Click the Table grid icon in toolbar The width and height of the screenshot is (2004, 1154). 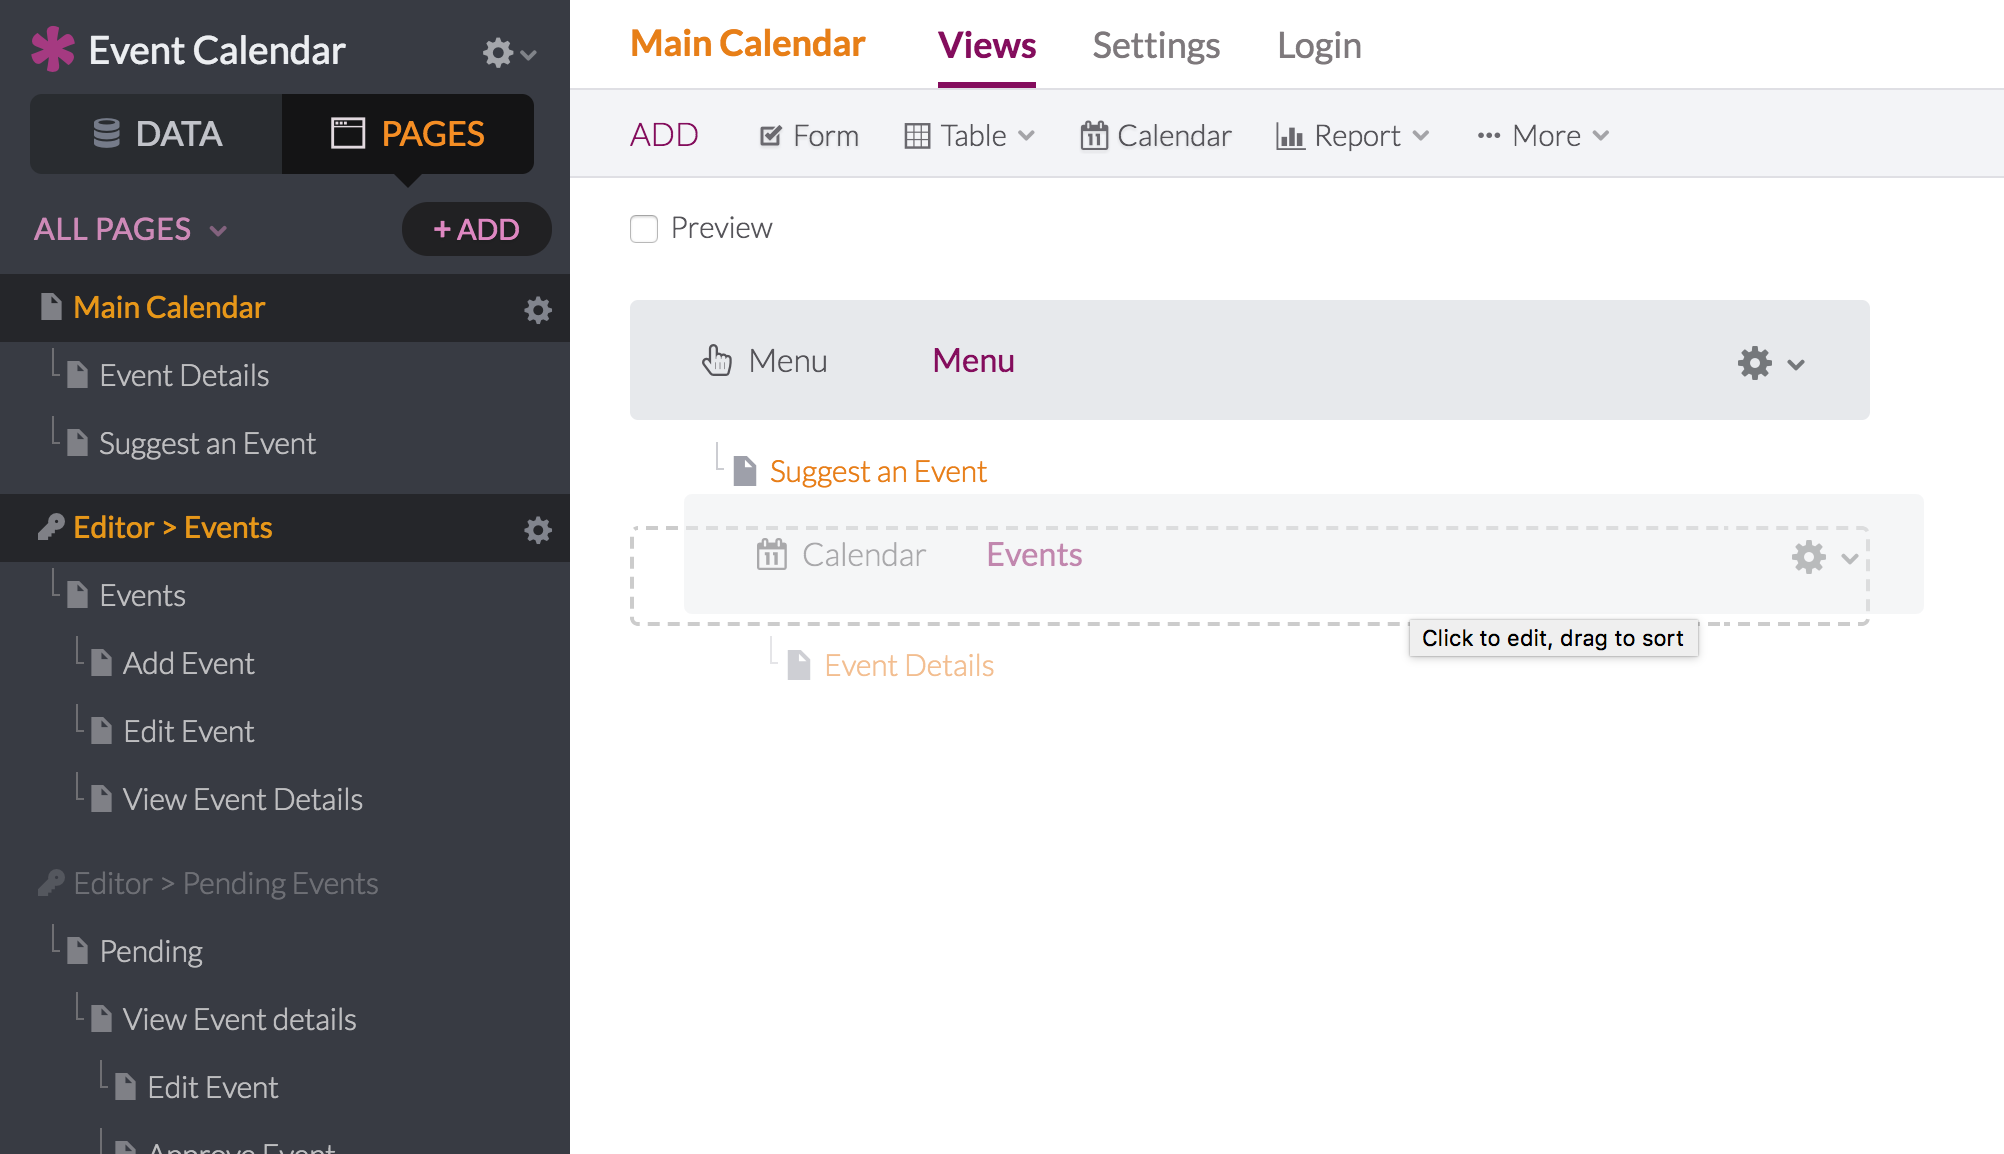(917, 136)
